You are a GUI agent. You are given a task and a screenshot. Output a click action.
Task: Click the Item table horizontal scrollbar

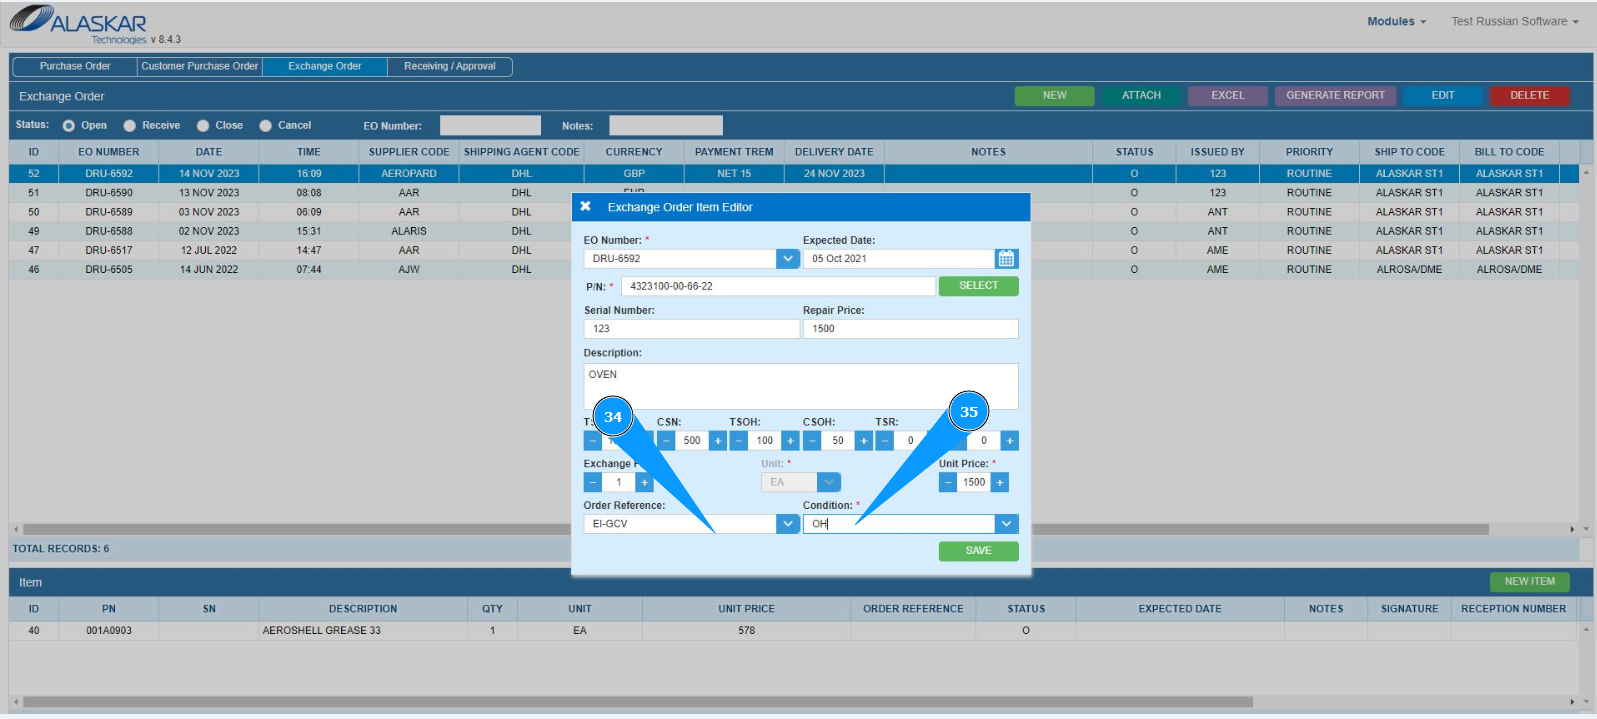(x=638, y=702)
